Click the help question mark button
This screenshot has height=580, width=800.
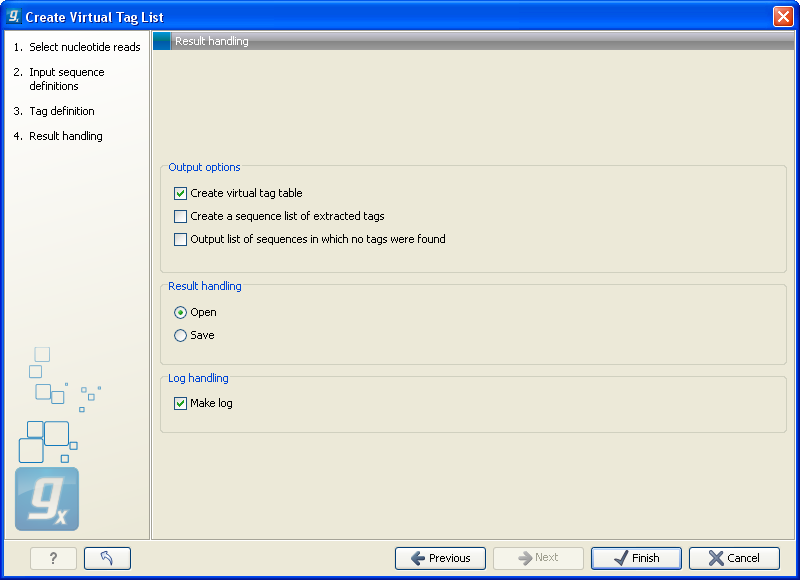[x=53, y=558]
